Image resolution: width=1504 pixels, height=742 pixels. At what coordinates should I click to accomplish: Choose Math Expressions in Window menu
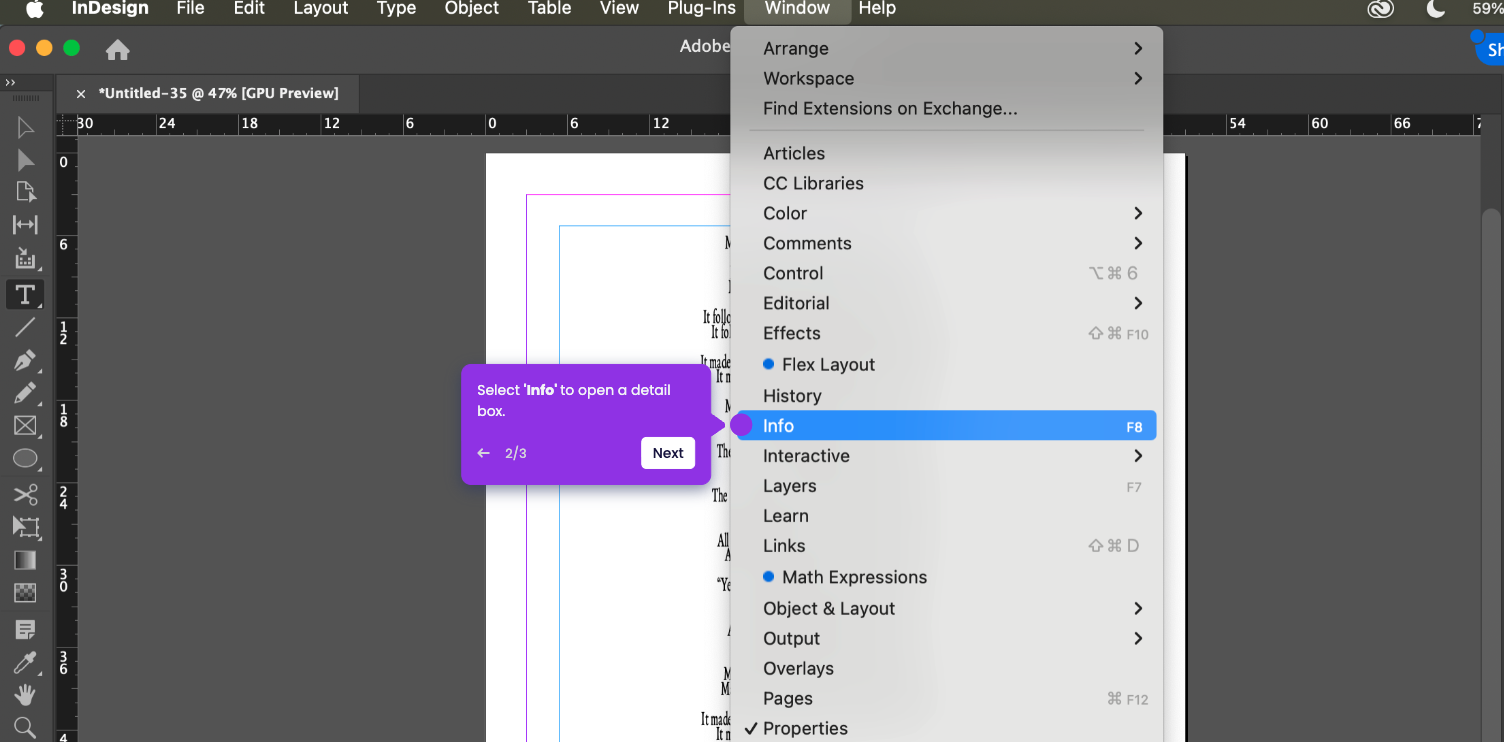(x=947, y=577)
